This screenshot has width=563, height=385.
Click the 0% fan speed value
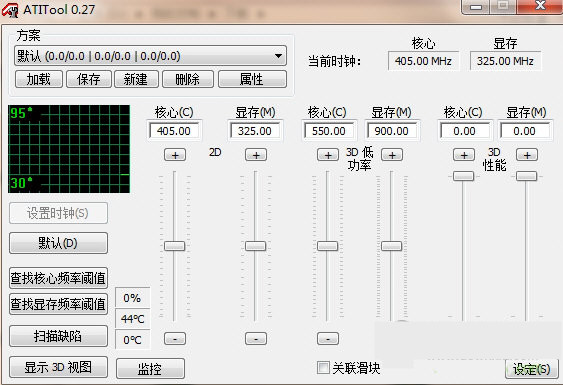tap(132, 298)
